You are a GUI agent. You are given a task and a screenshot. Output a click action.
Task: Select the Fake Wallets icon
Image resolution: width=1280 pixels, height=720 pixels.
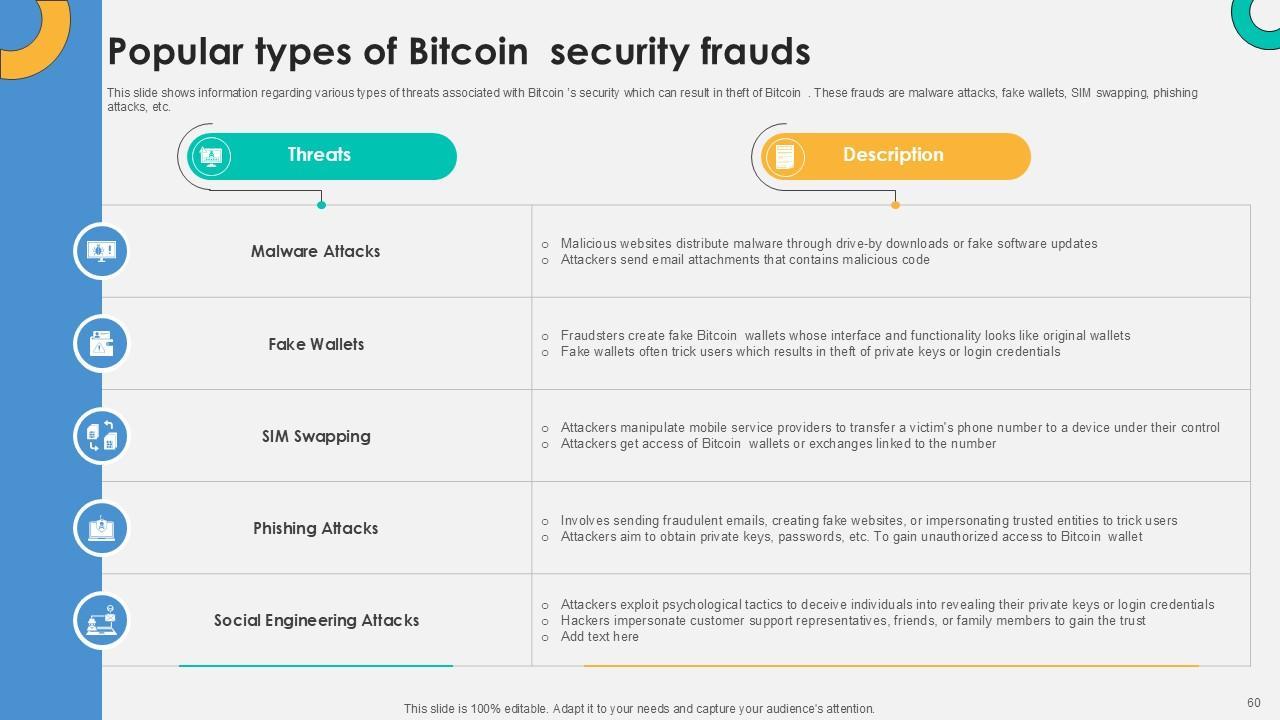(x=101, y=343)
